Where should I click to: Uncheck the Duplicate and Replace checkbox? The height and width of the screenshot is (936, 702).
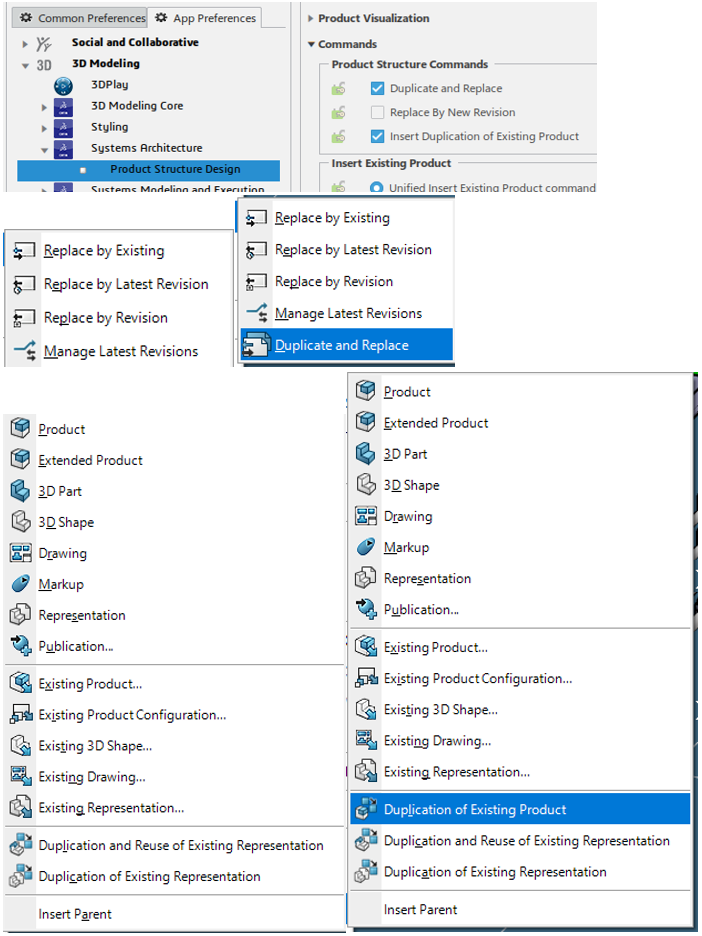[377, 88]
